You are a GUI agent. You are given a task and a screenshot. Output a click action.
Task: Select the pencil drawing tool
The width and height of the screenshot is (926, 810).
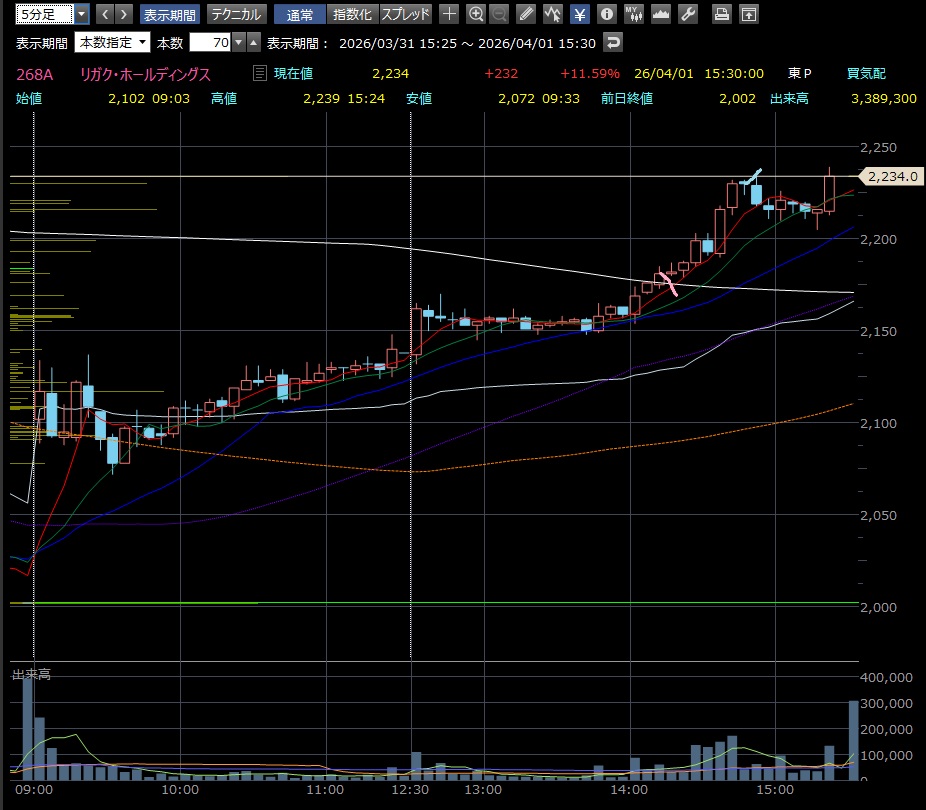pyautogui.click(x=527, y=14)
